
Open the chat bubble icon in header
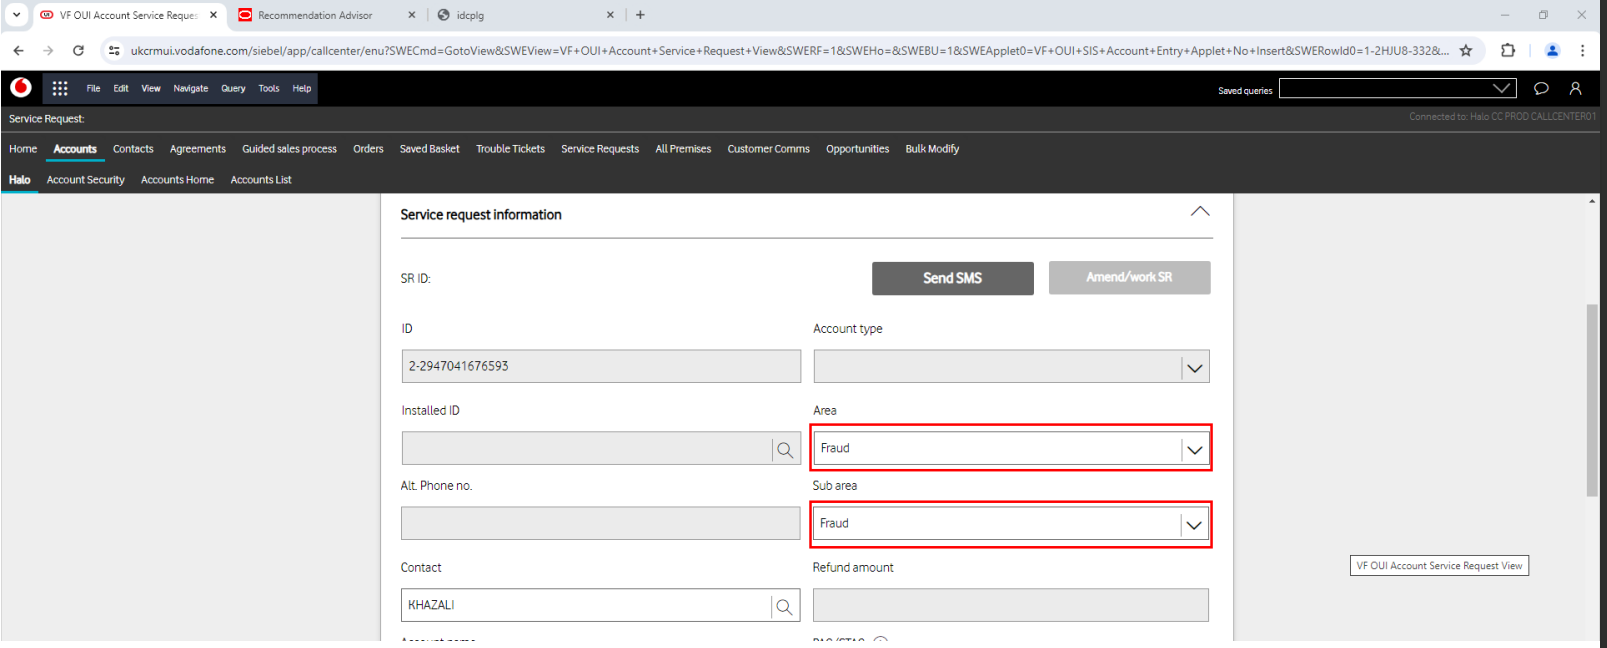click(x=1541, y=89)
